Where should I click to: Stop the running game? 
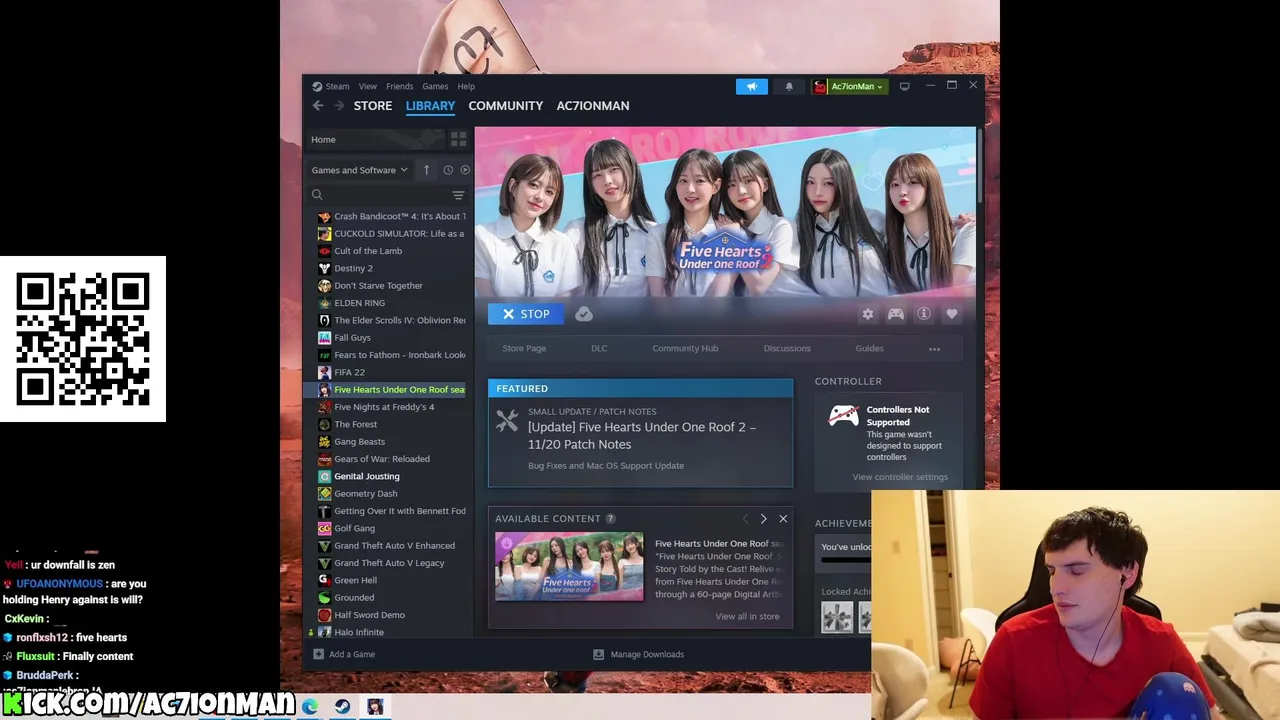(526, 314)
